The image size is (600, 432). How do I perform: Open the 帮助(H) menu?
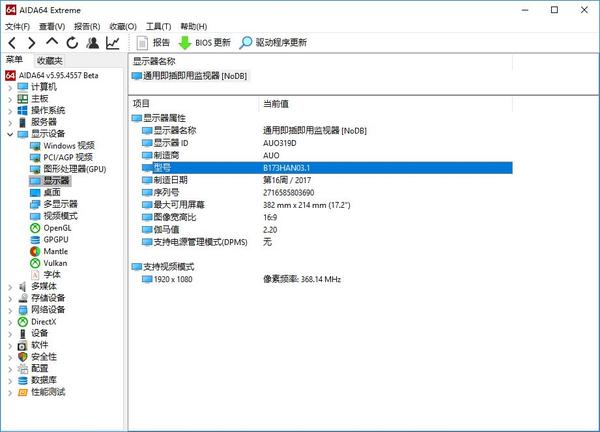tap(194, 26)
